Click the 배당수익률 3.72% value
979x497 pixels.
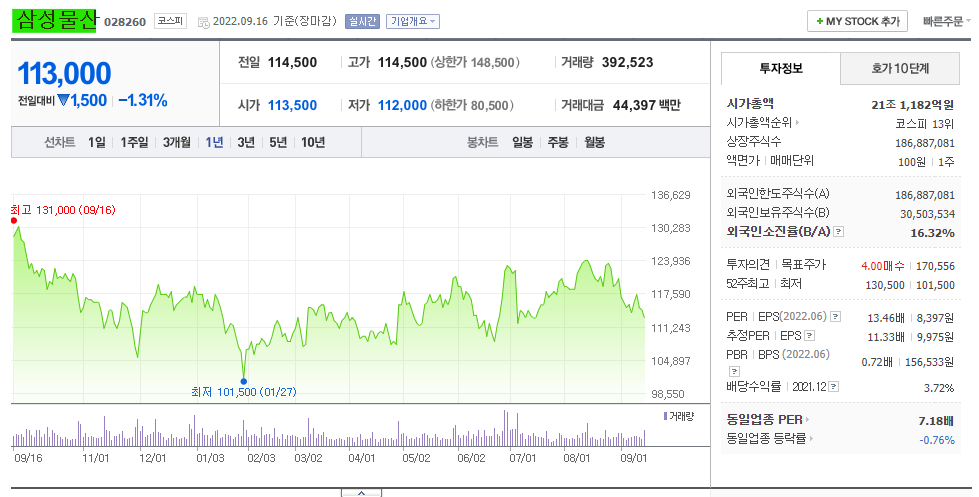click(939, 388)
